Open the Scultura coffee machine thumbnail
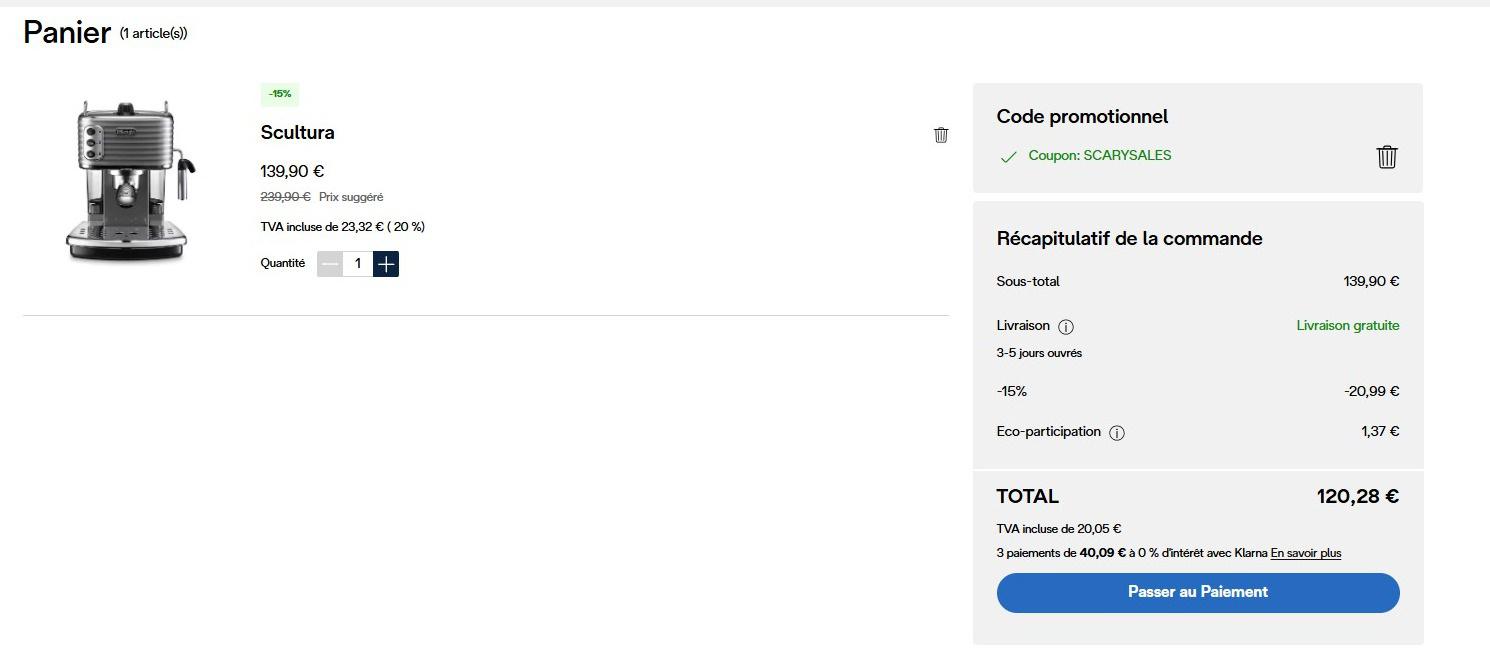 click(x=128, y=181)
